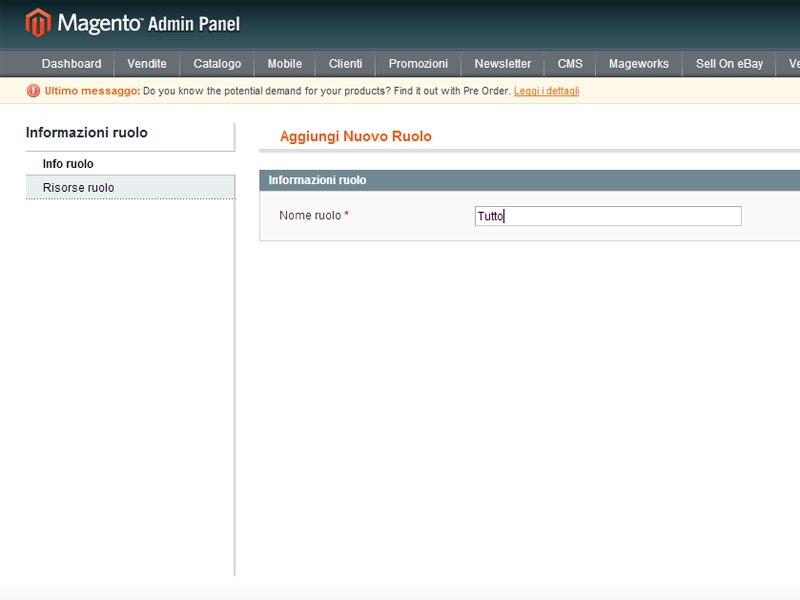800x600 pixels.
Task: Open the Newsletter menu
Action: [x=503, y=64]
